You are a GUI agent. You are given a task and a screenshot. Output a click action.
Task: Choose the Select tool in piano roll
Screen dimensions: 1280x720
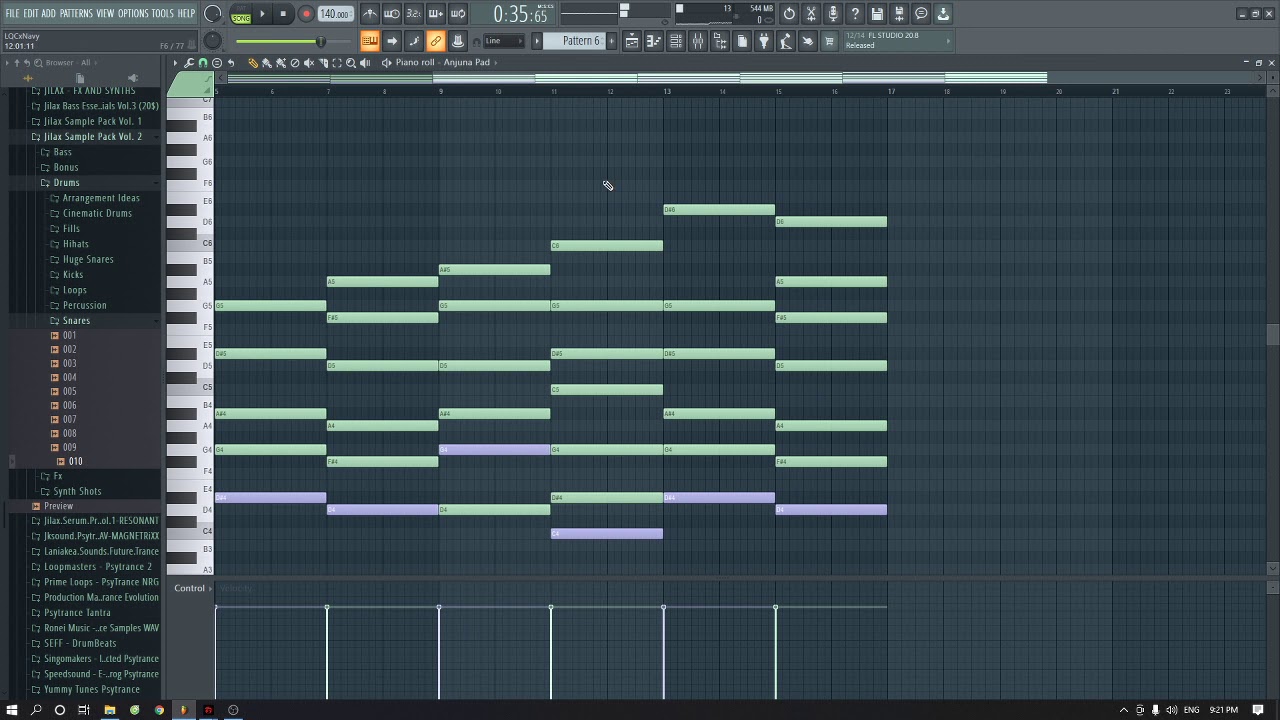337,63
